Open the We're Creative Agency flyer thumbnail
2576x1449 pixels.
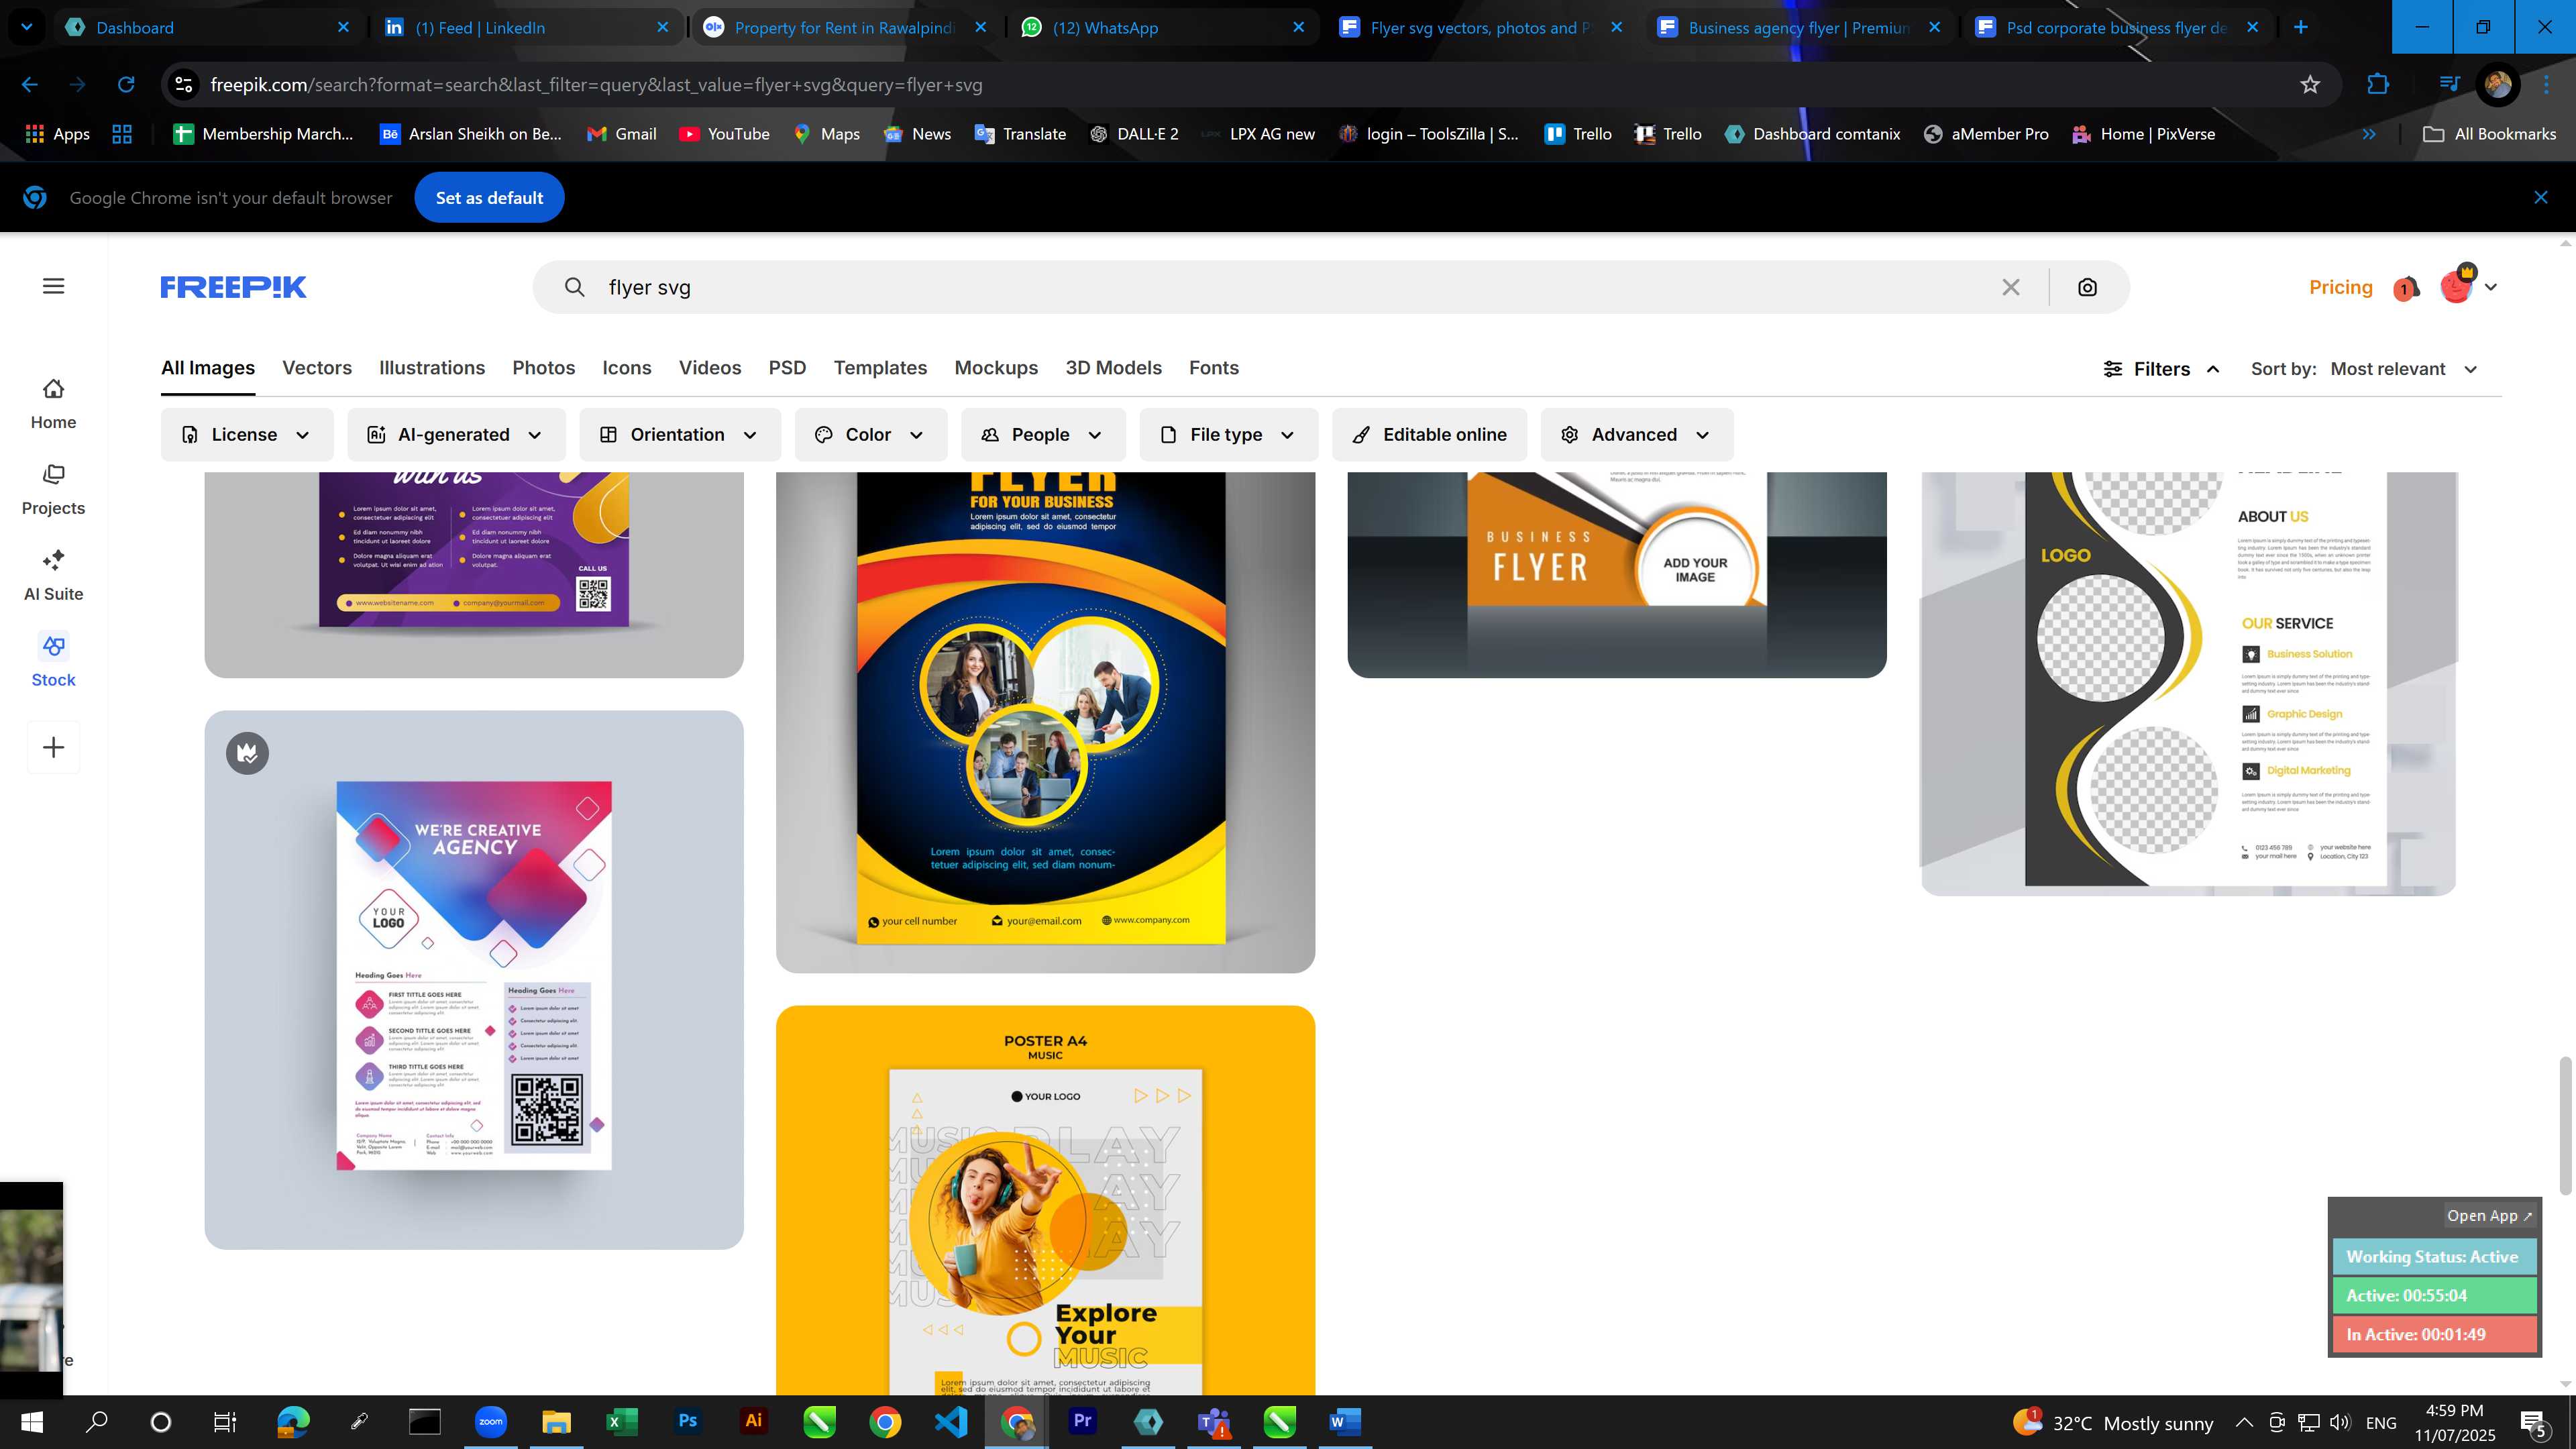pyautogui.click(x=474, y=980)
